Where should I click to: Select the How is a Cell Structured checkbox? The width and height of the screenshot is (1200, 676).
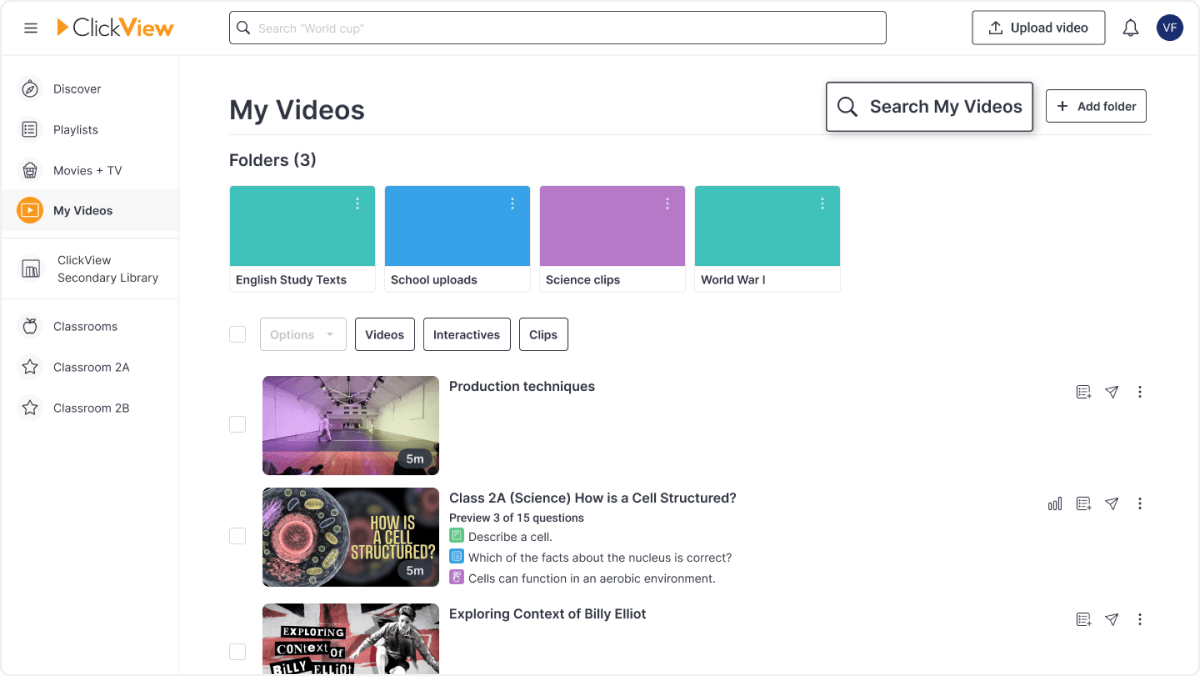237,536
